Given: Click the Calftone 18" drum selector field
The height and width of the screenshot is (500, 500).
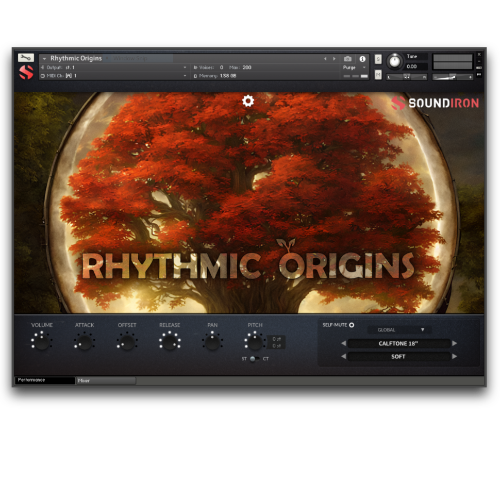Looking at the screenshot, I should [x=399, y=344].
